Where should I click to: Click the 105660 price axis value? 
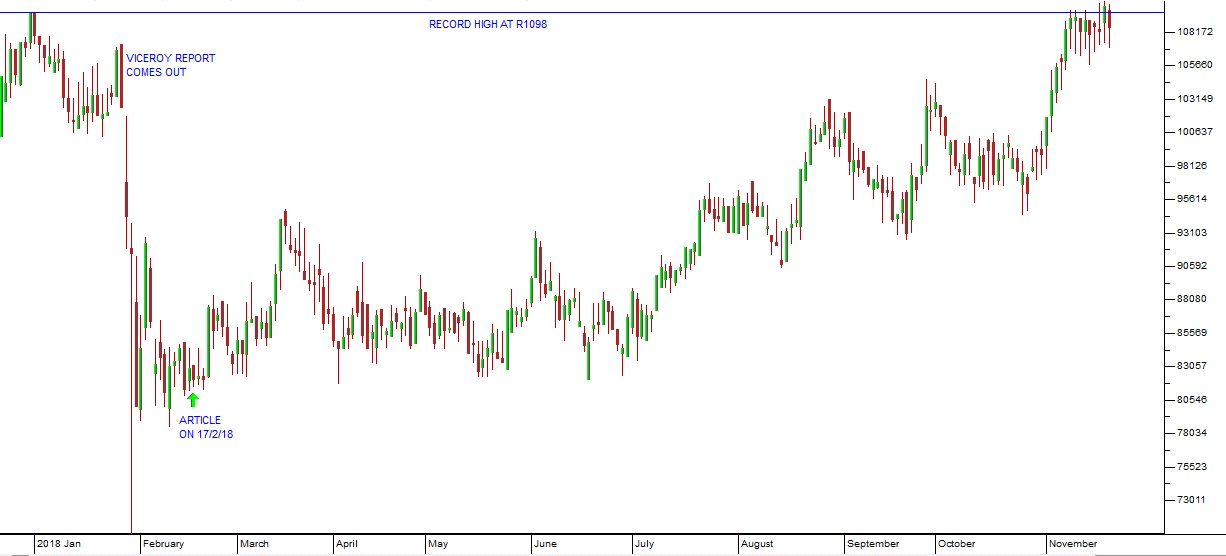(1195, 65)
